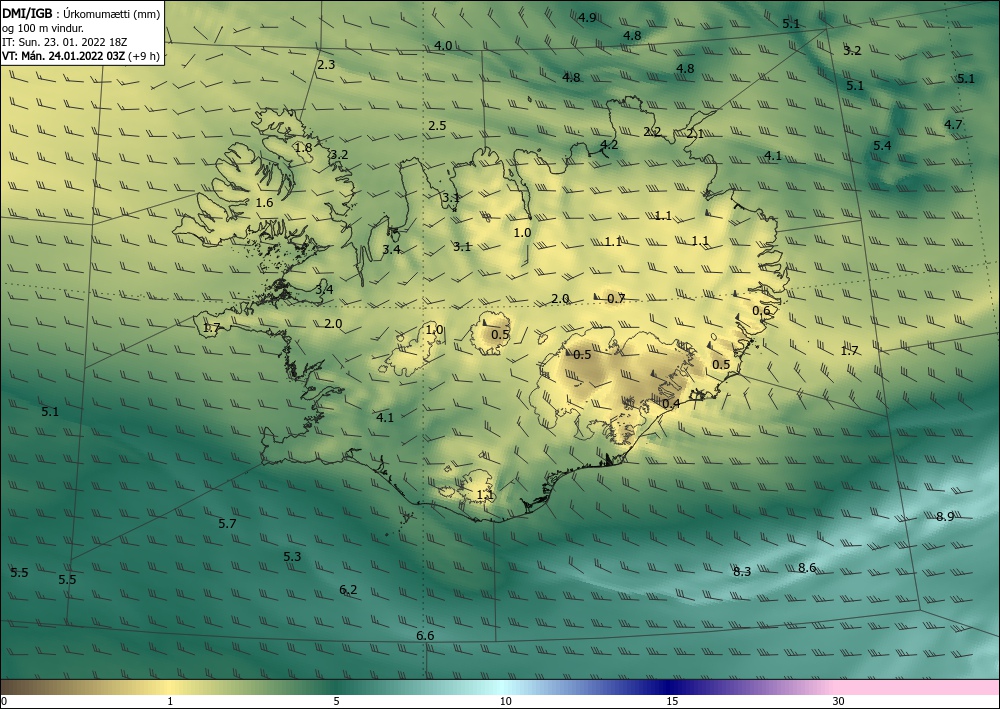Click the precipitable water value 4.9

tap(587, 18)
